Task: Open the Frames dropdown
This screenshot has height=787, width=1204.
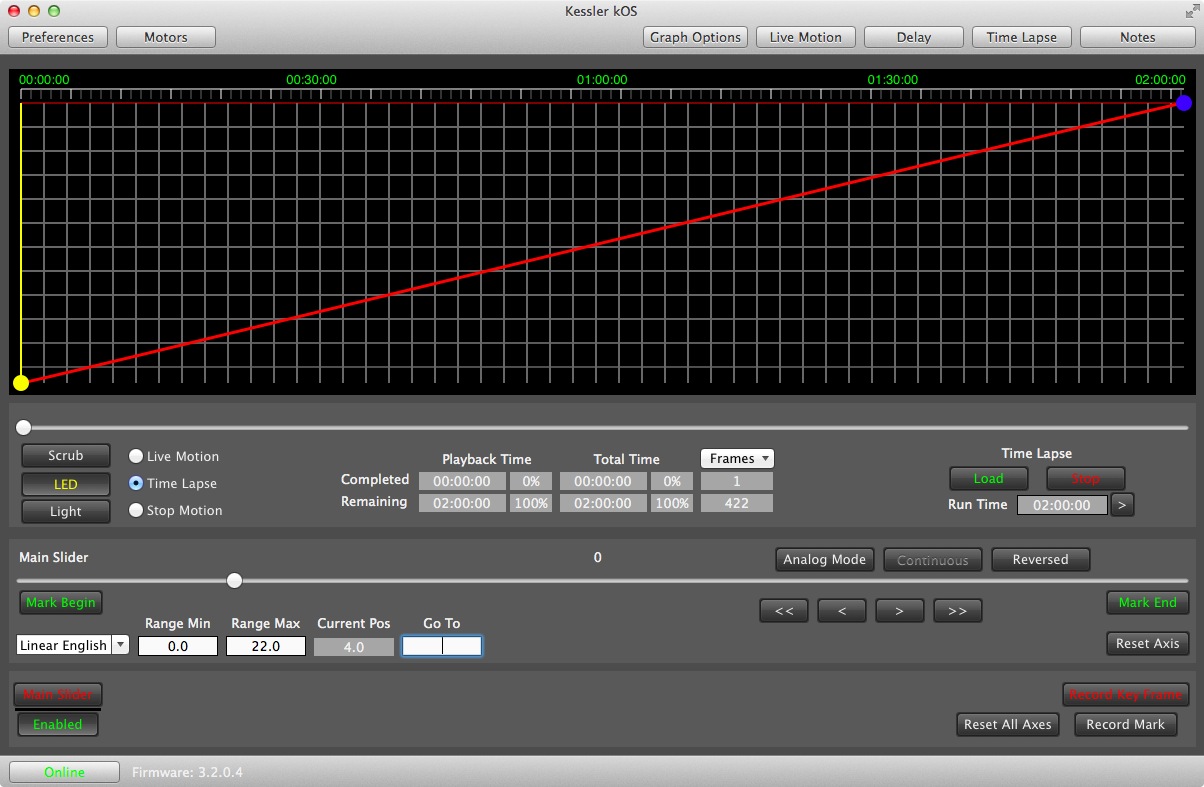Action: pos(737,458)
